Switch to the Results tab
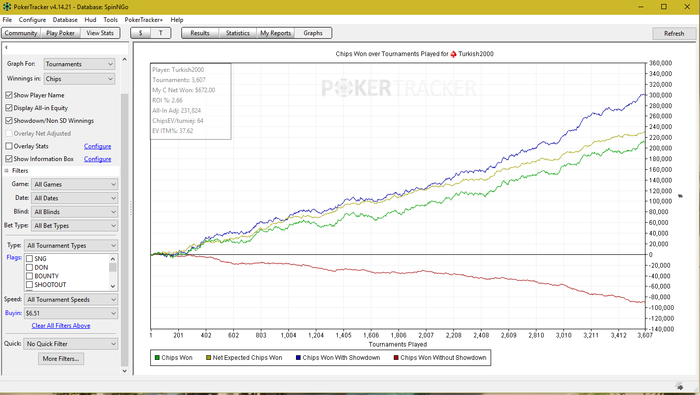Image resolution: width=700 pixels, height=395 pixels. click(200, 33)
